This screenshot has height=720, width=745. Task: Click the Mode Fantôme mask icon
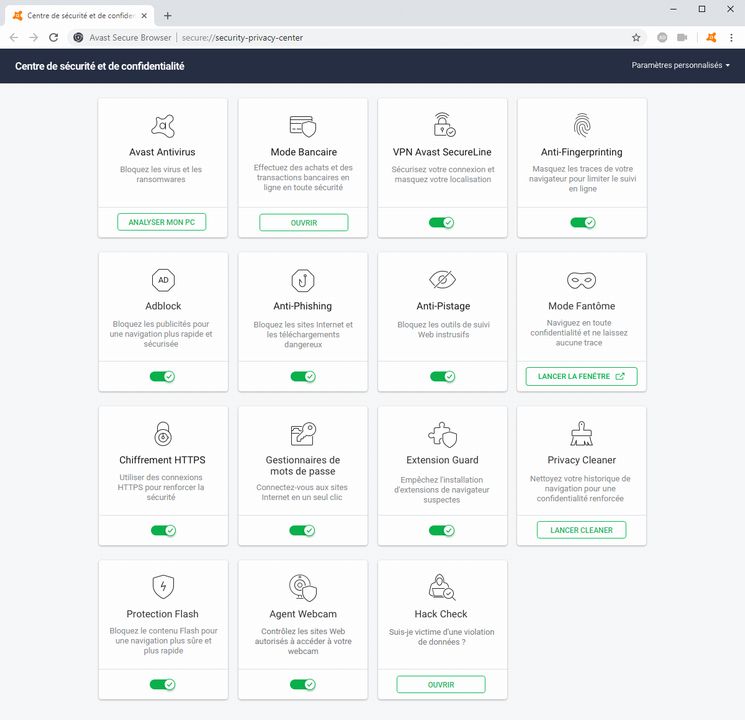[582, 280]
